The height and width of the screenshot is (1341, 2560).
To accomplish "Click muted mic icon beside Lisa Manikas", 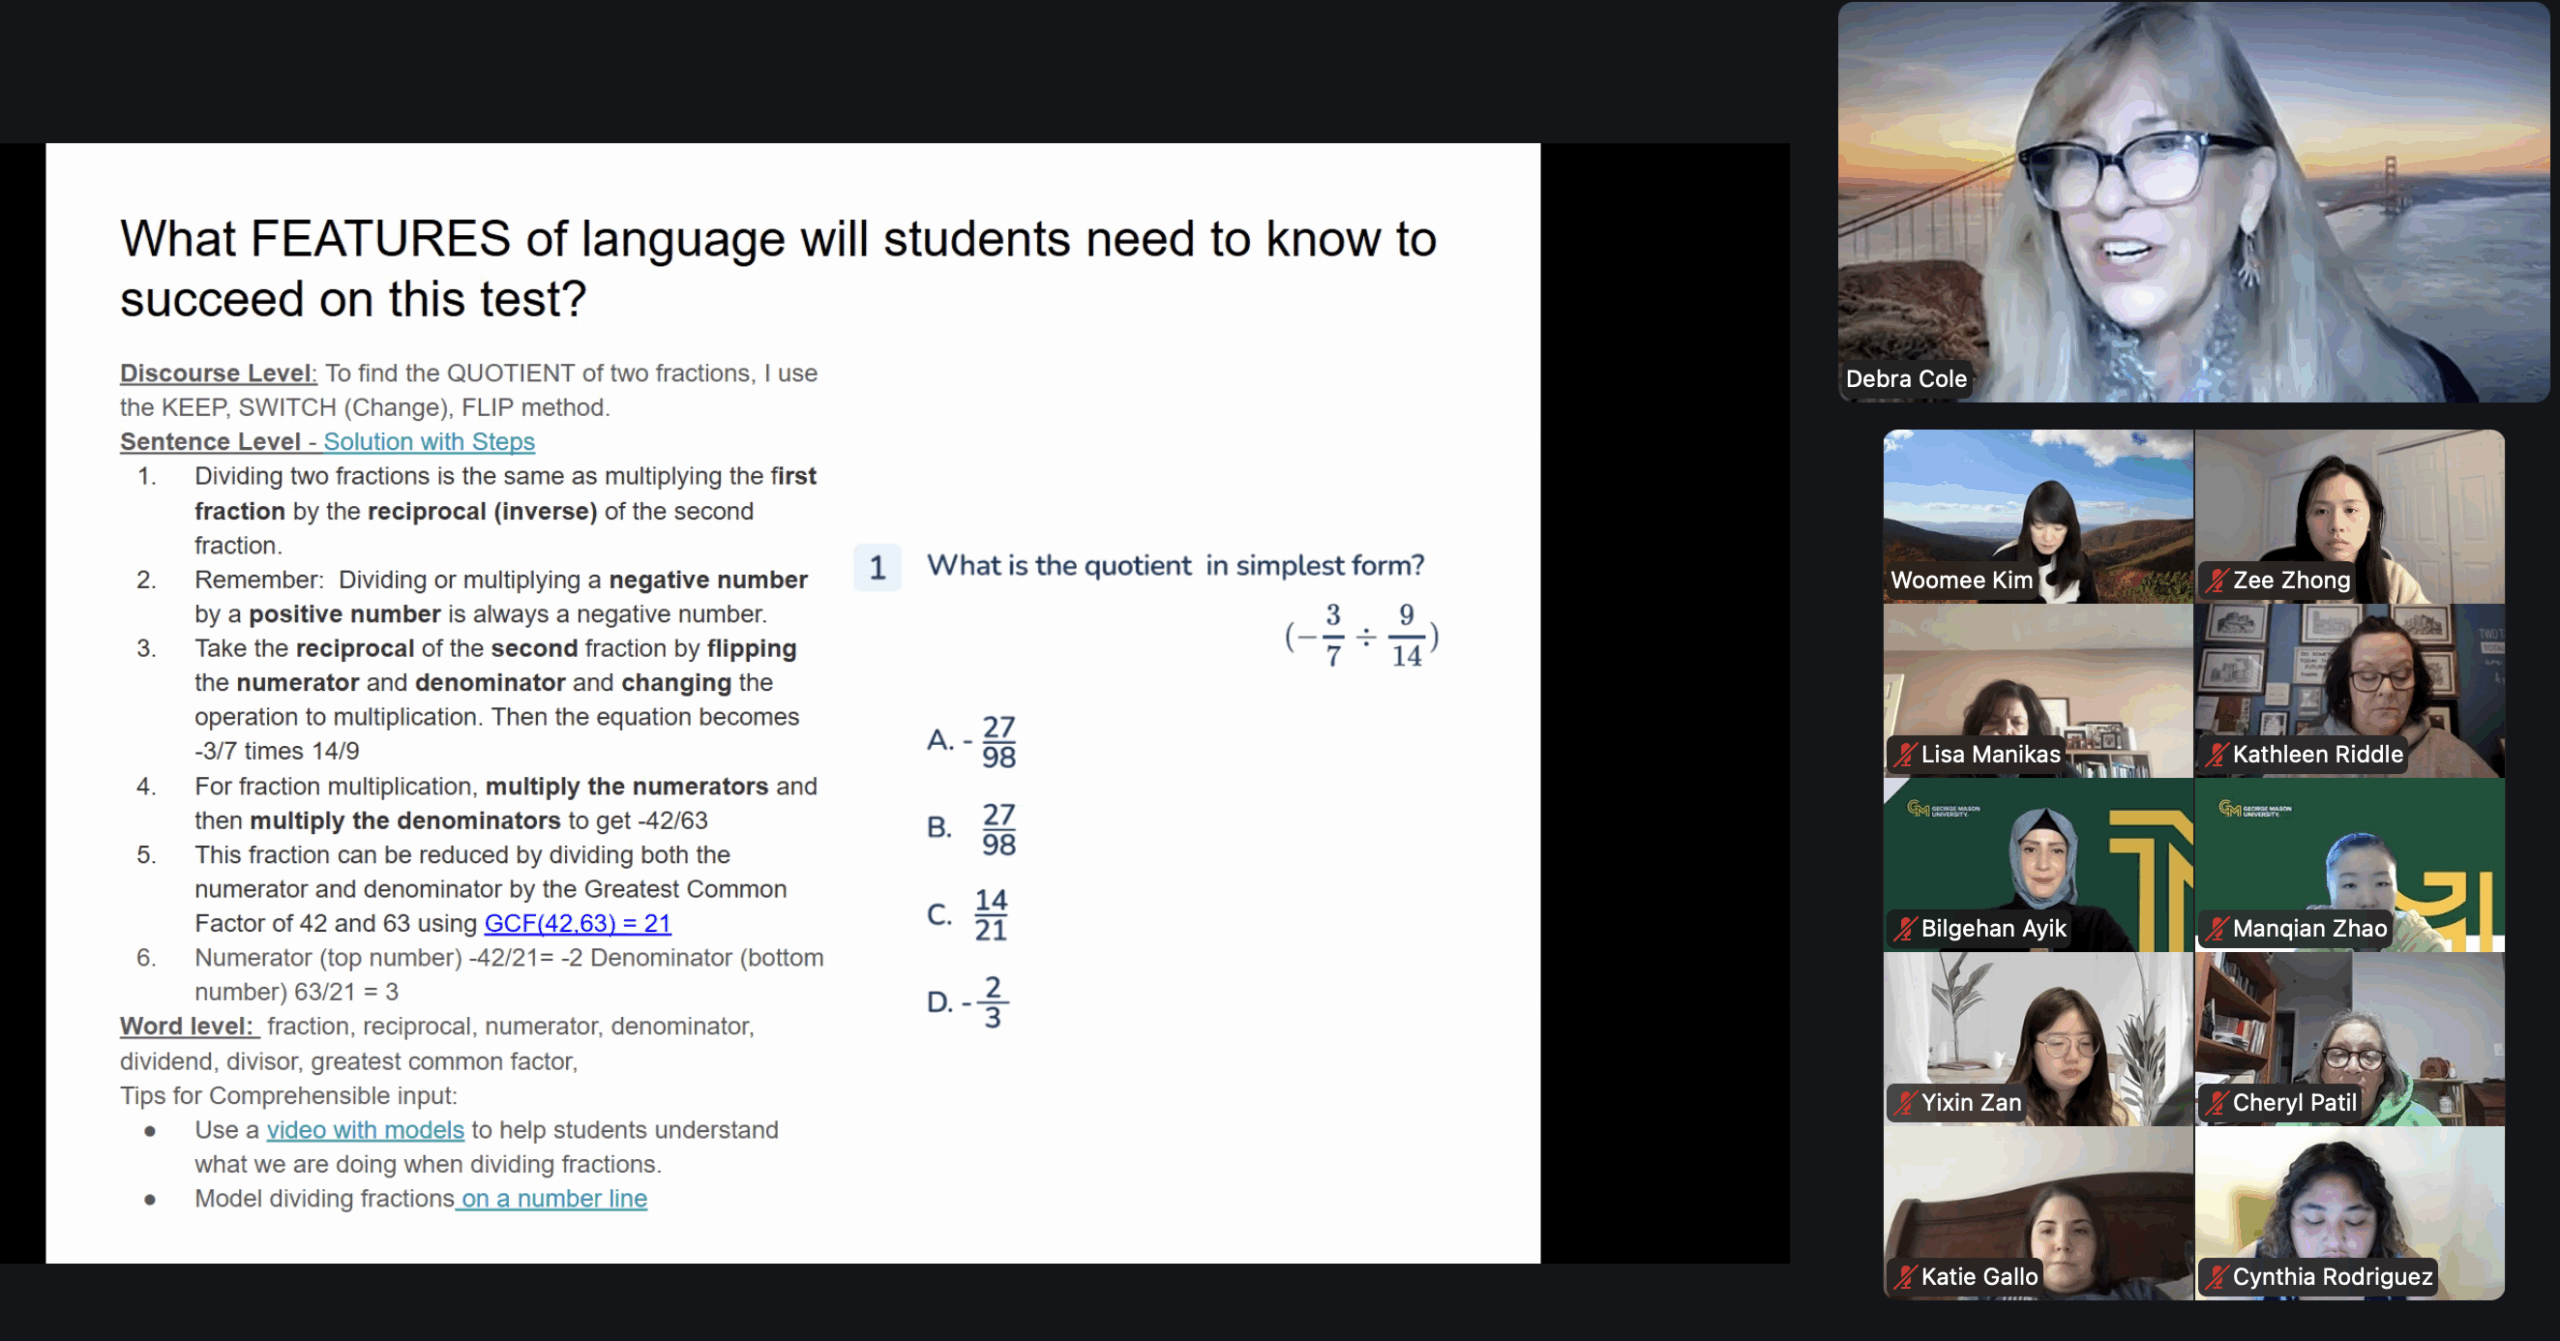I will coord(1905,754).
